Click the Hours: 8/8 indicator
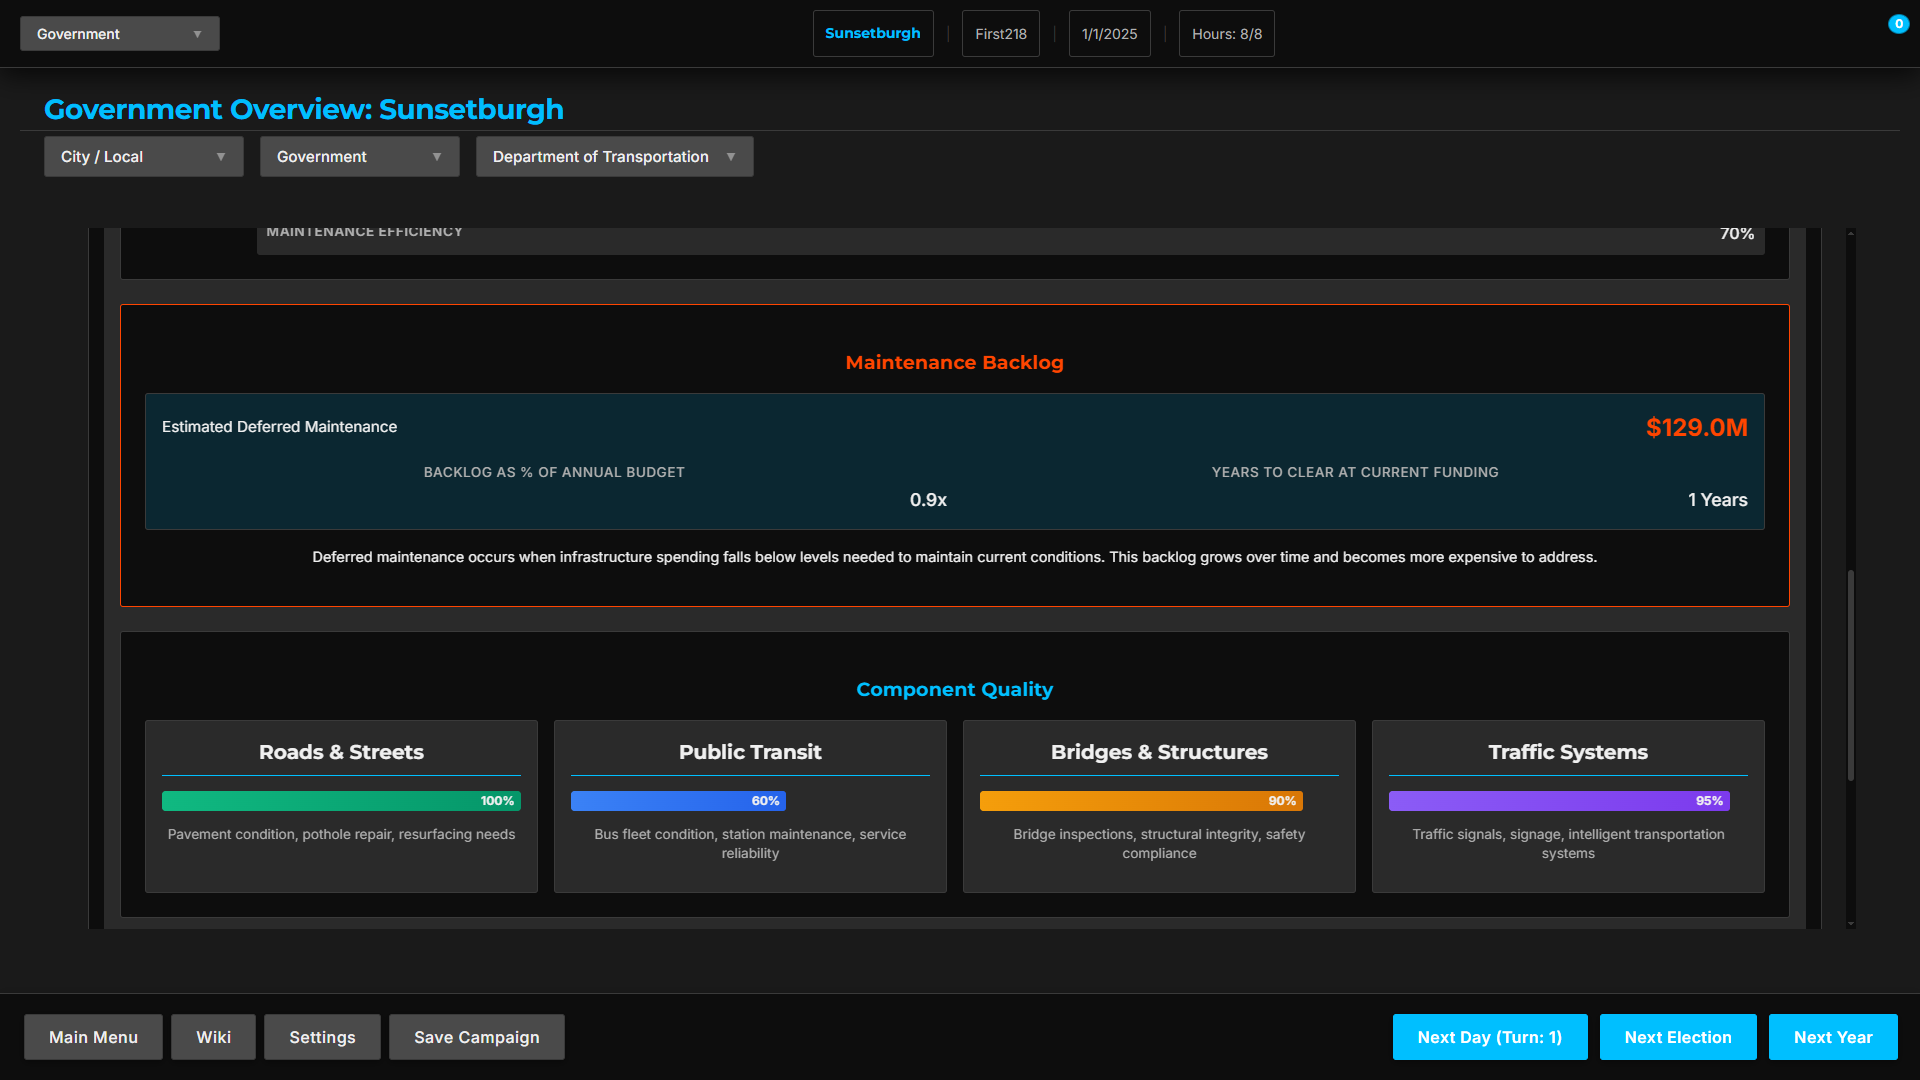 (x=1226, y=34)
